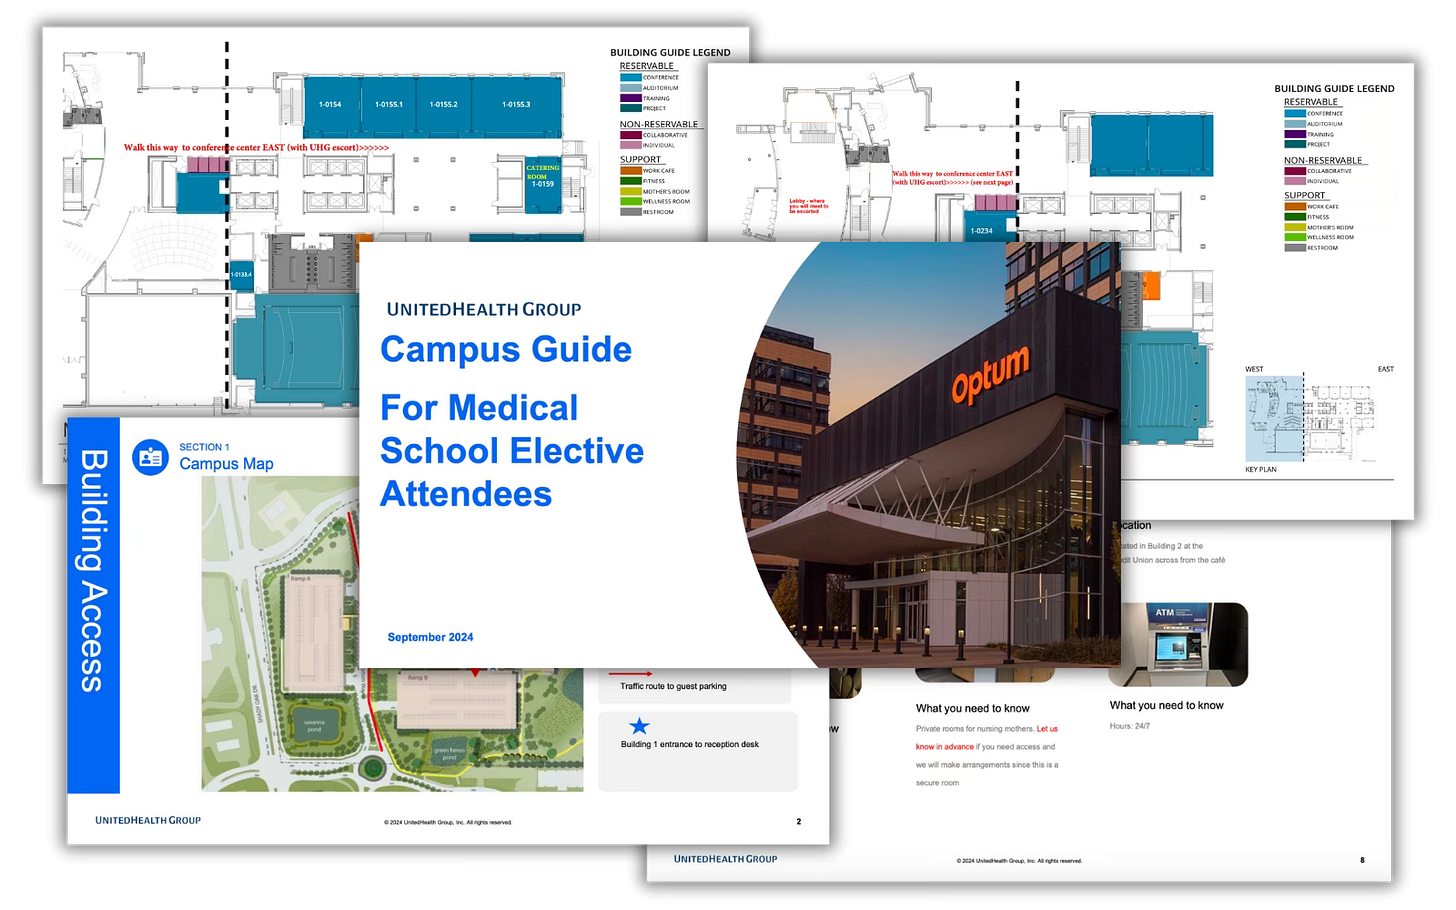
Task: Click the Collaborative color swatch in left legend
Action: point(630,135)
